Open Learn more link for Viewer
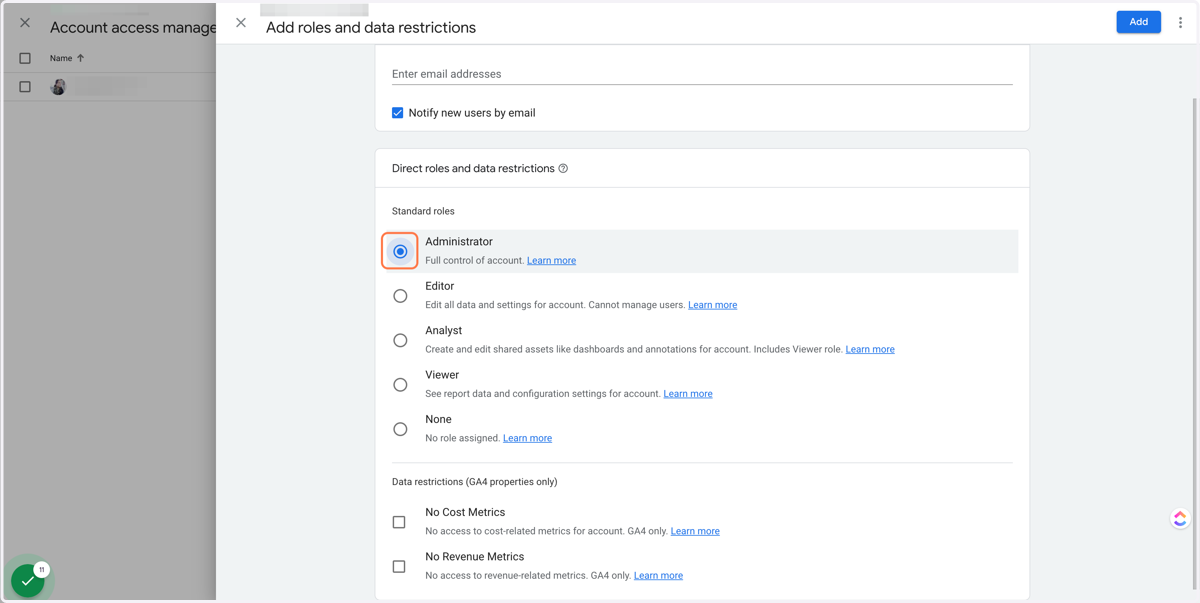The image size is (1200, 603). 688,394
